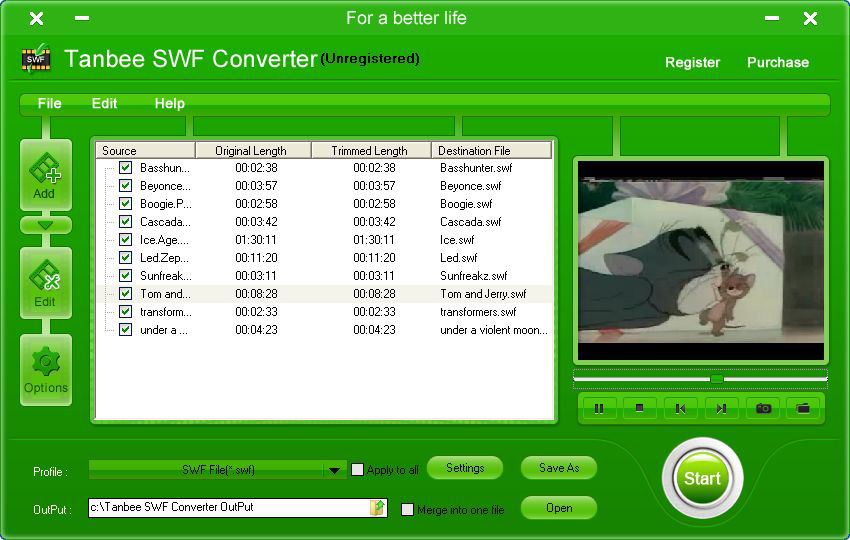Click the Register link
The height and width of the screenshot is (540, 850).
click(692, 62)
